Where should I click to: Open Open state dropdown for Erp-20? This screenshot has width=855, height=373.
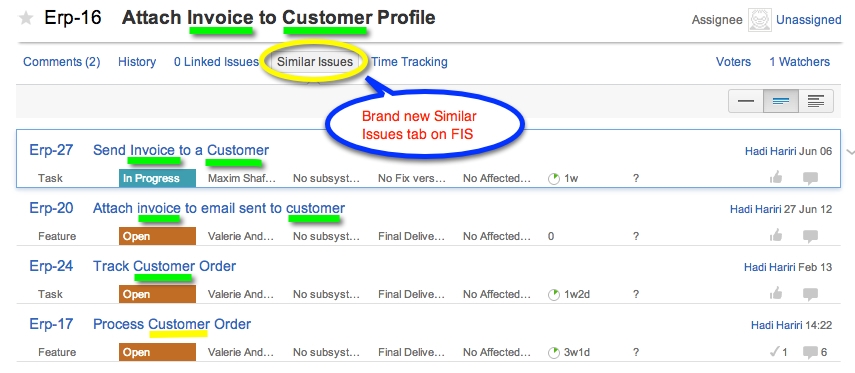(158, 237)
